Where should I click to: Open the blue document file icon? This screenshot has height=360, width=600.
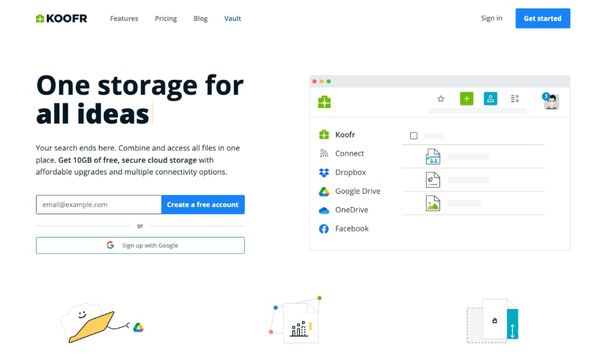(x=433, y=156)
